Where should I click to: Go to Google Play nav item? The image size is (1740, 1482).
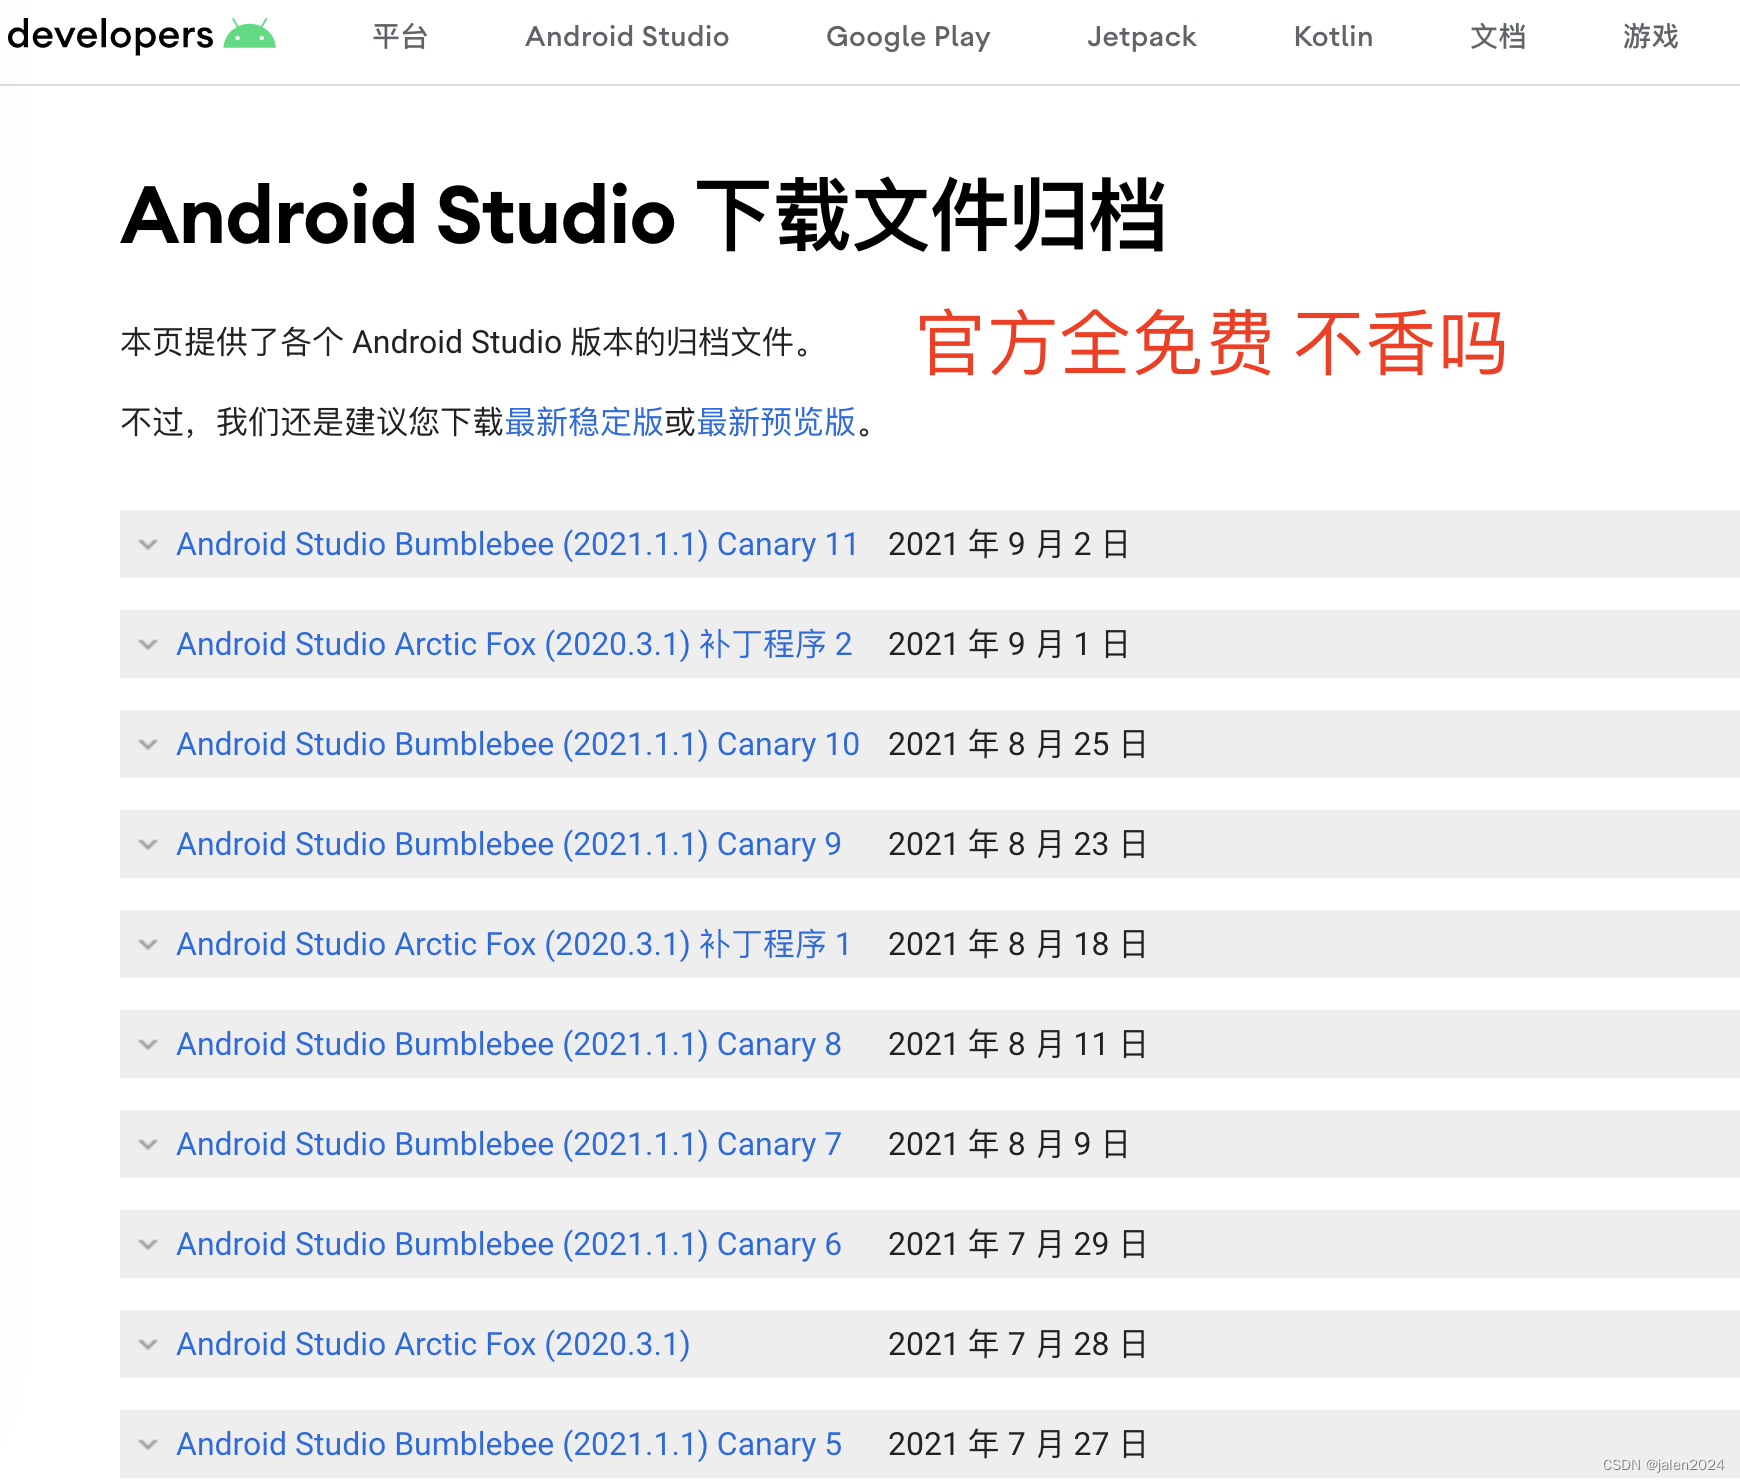pyautogui.click(x=908, y=37)
